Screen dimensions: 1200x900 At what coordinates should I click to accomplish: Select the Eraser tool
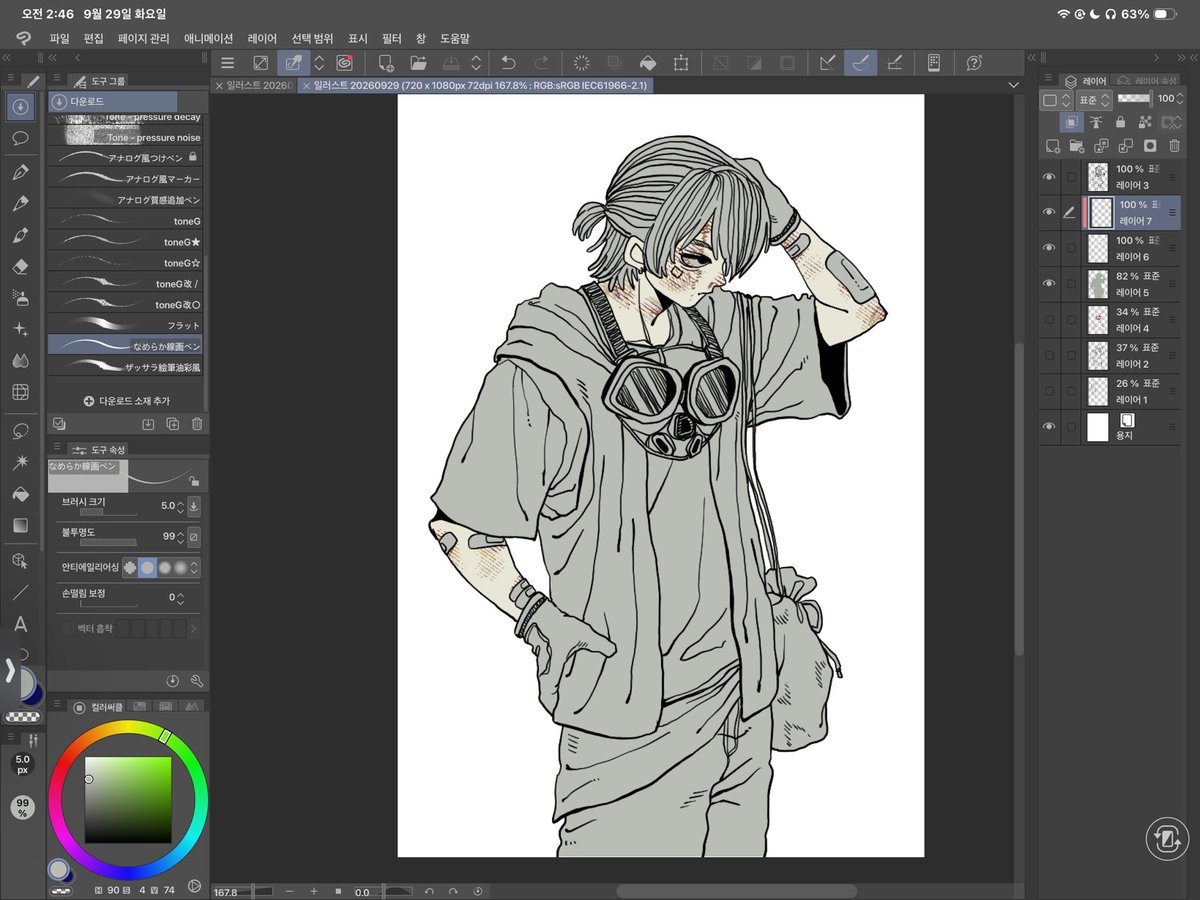coord(20,267)
